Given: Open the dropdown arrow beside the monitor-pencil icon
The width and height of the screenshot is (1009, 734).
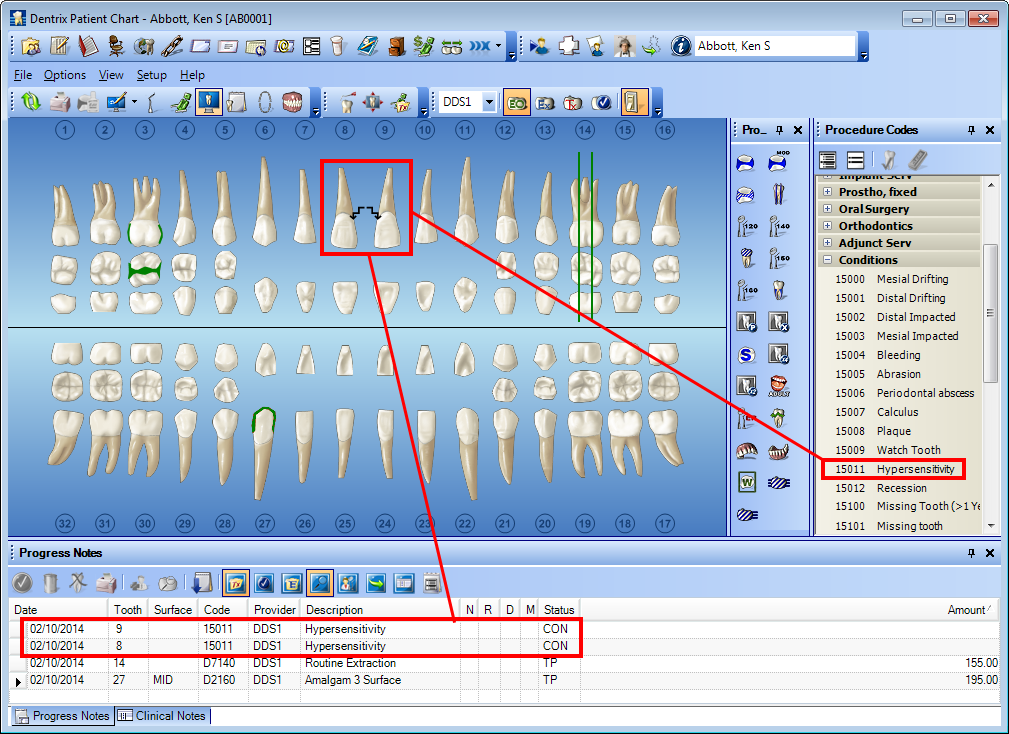Looking at the screenshot, I should (134, 102).
